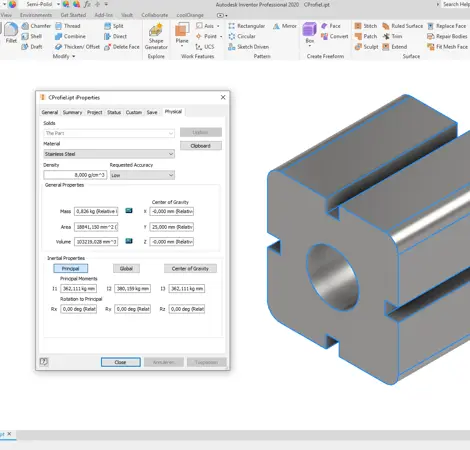This screenshot has width=470, height=450.
Task: Click the calculator icon next to Mass
Action: pos(129,211)
